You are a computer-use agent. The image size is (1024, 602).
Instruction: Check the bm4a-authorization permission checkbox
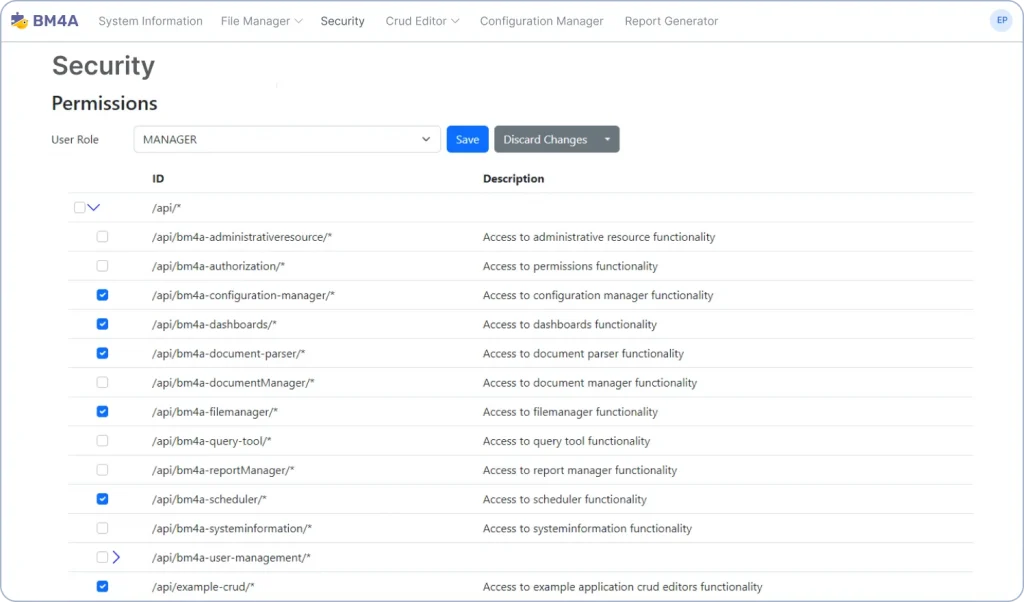103,266
